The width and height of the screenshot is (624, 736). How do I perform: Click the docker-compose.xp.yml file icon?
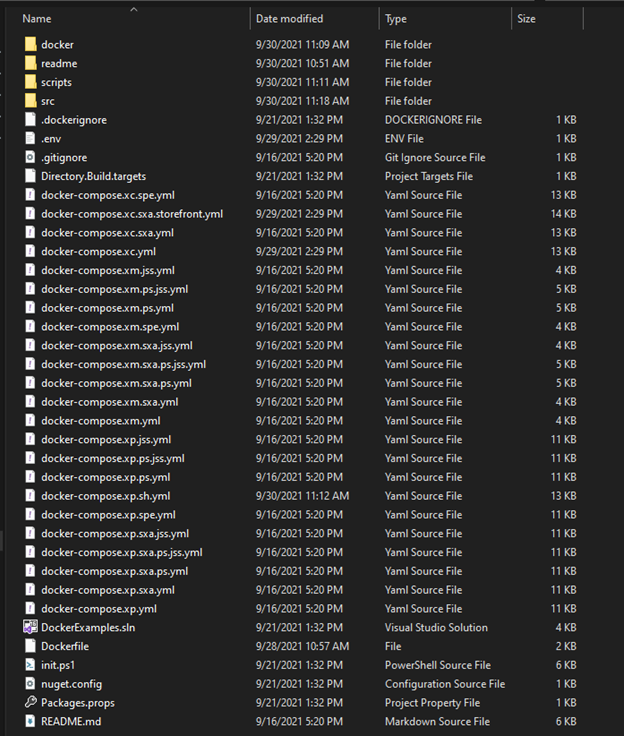[31, 608]
